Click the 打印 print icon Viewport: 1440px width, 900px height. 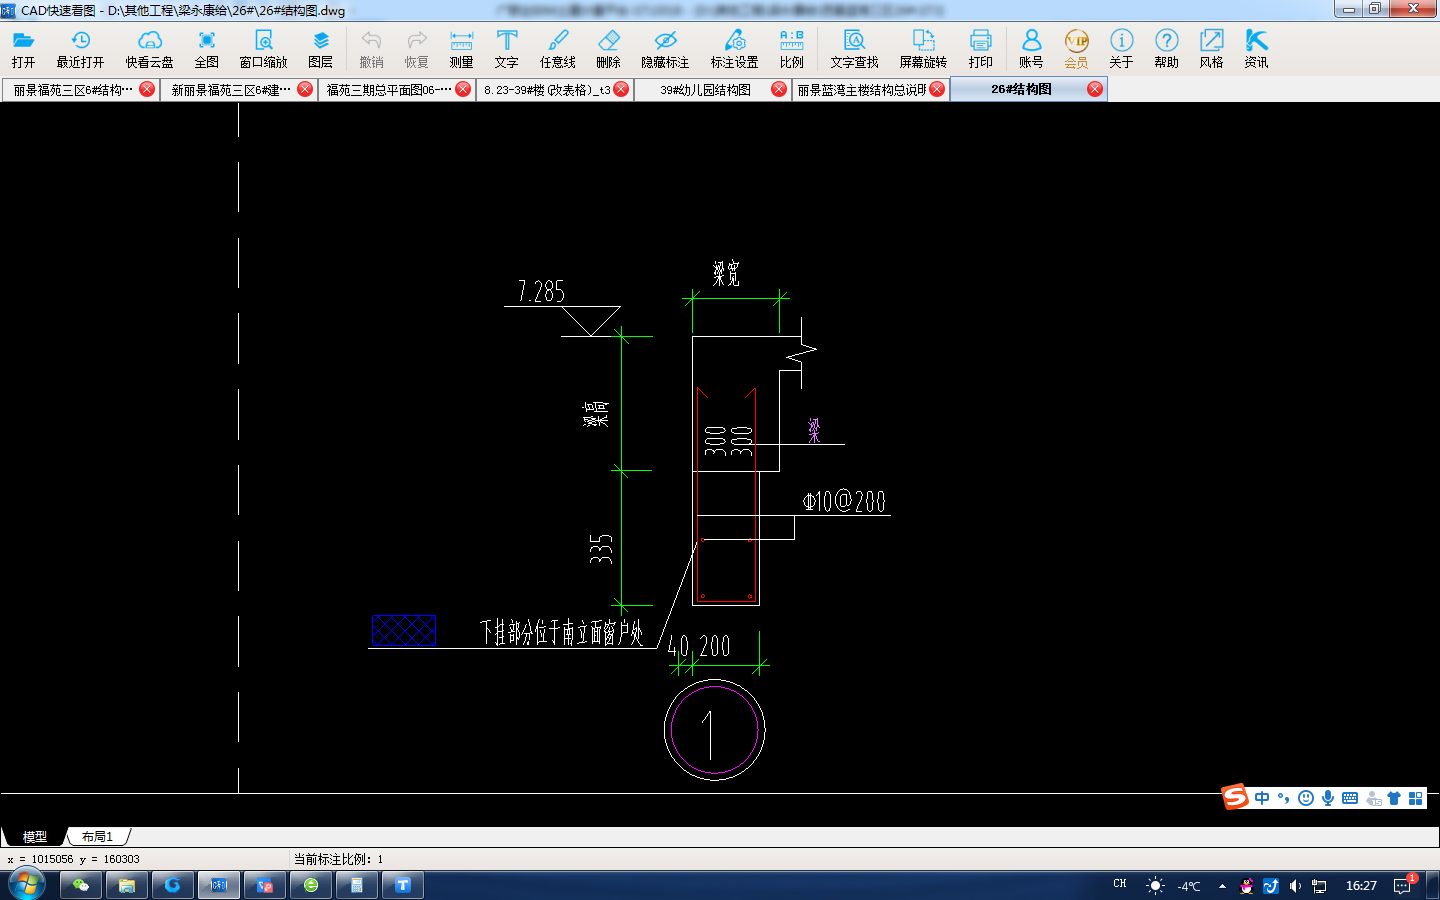tap(980, 48)
